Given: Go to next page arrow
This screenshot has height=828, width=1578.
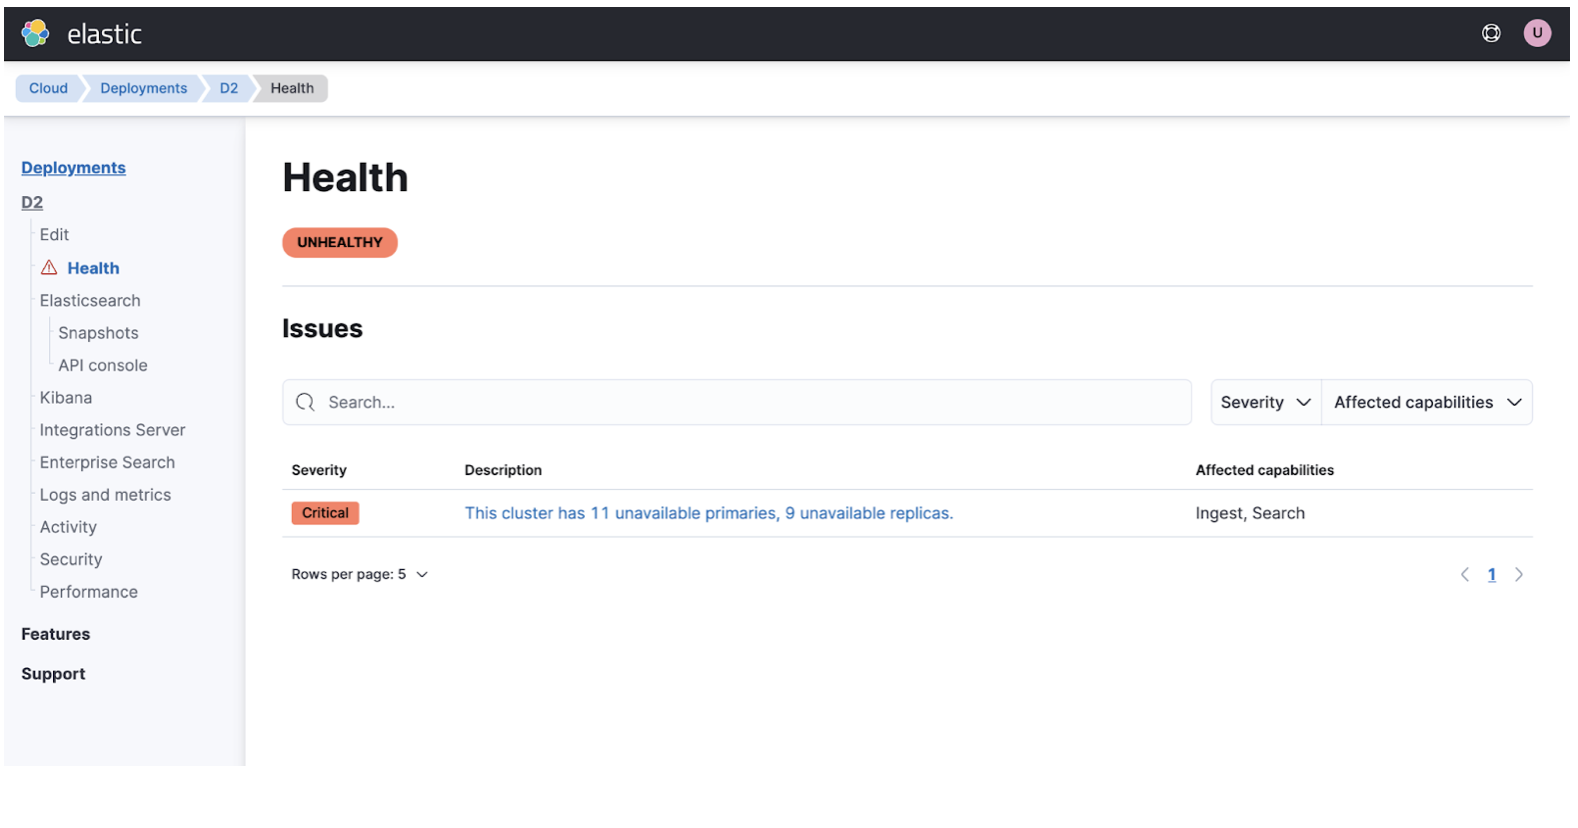Looking at the screenshot, I should pyautogui.click(x=1519, y=575).
